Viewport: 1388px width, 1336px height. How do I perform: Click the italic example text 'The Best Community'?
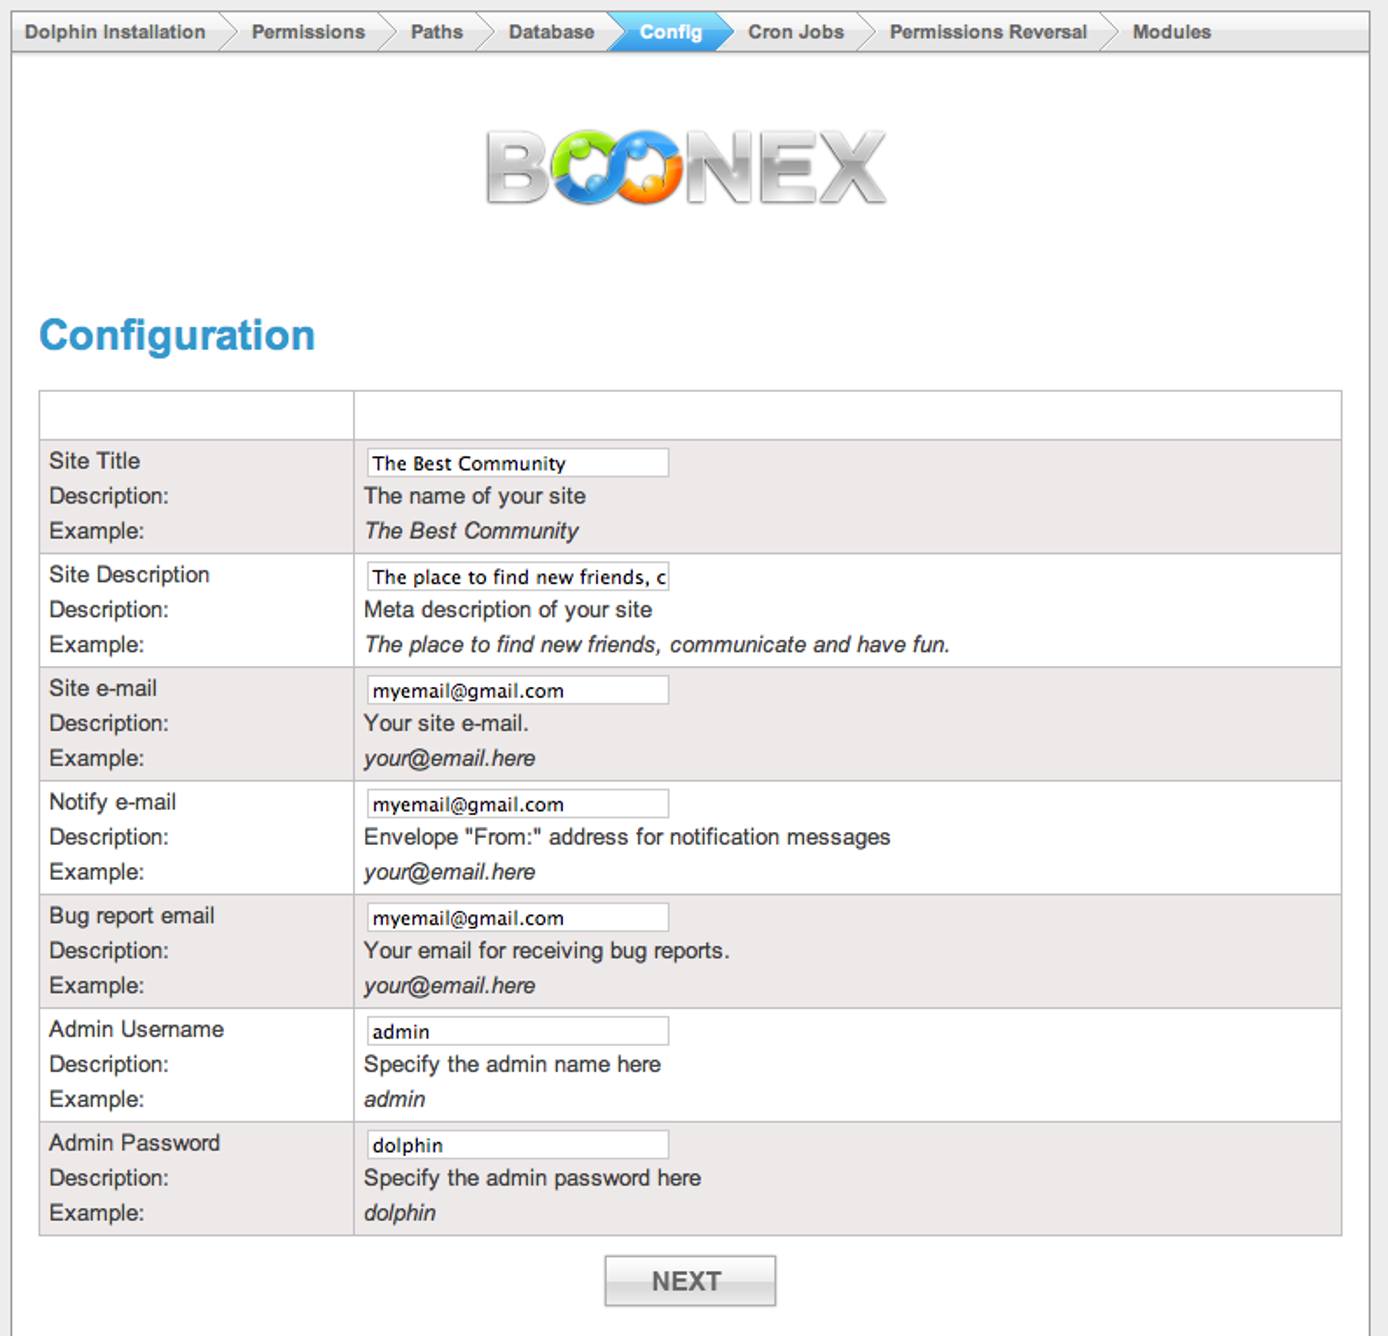tap(471, 531)
